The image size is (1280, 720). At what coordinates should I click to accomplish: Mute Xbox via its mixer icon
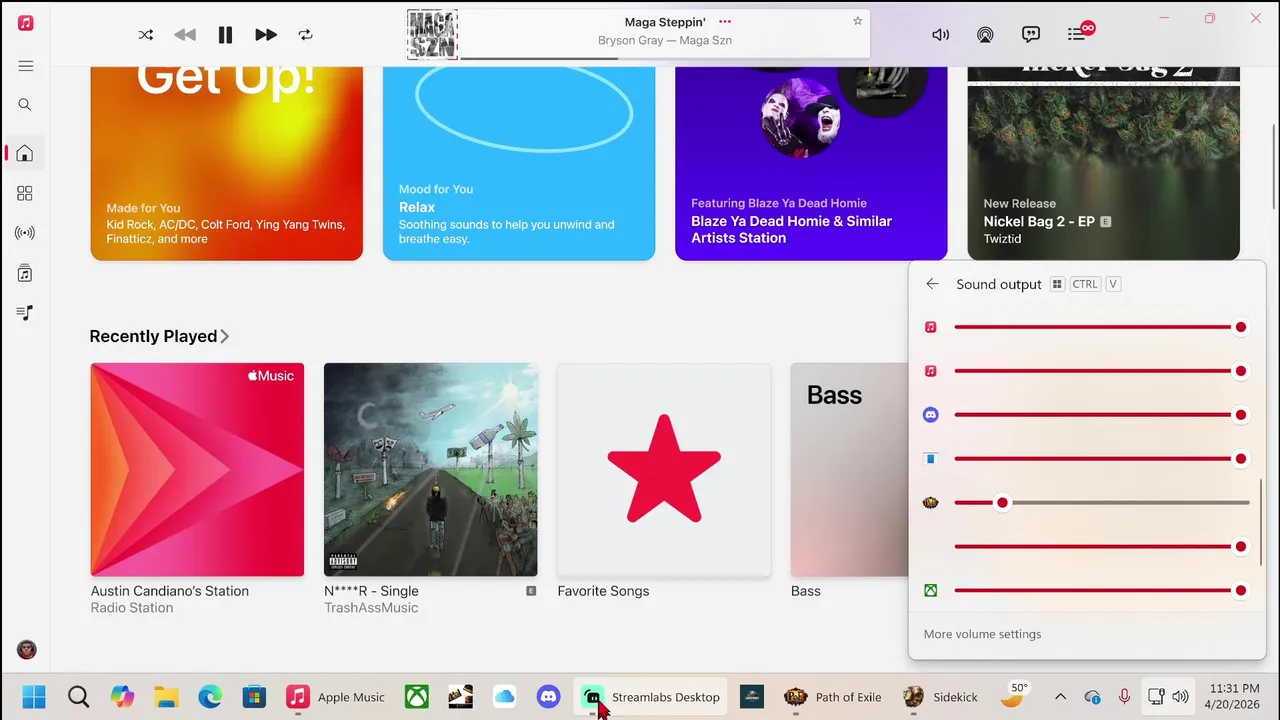[931, 591]
